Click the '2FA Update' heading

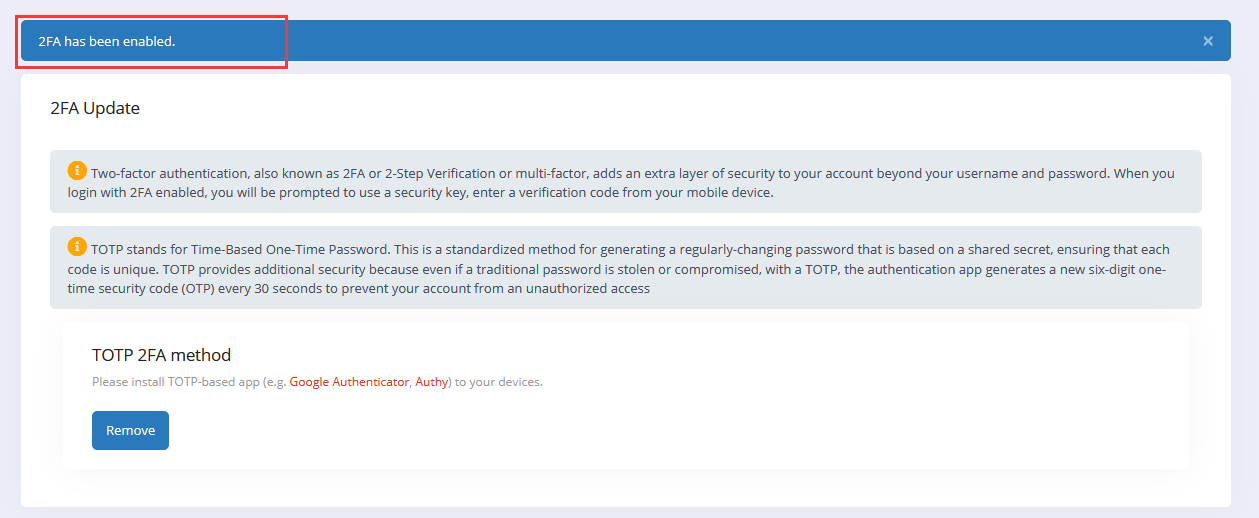[95, 108]
